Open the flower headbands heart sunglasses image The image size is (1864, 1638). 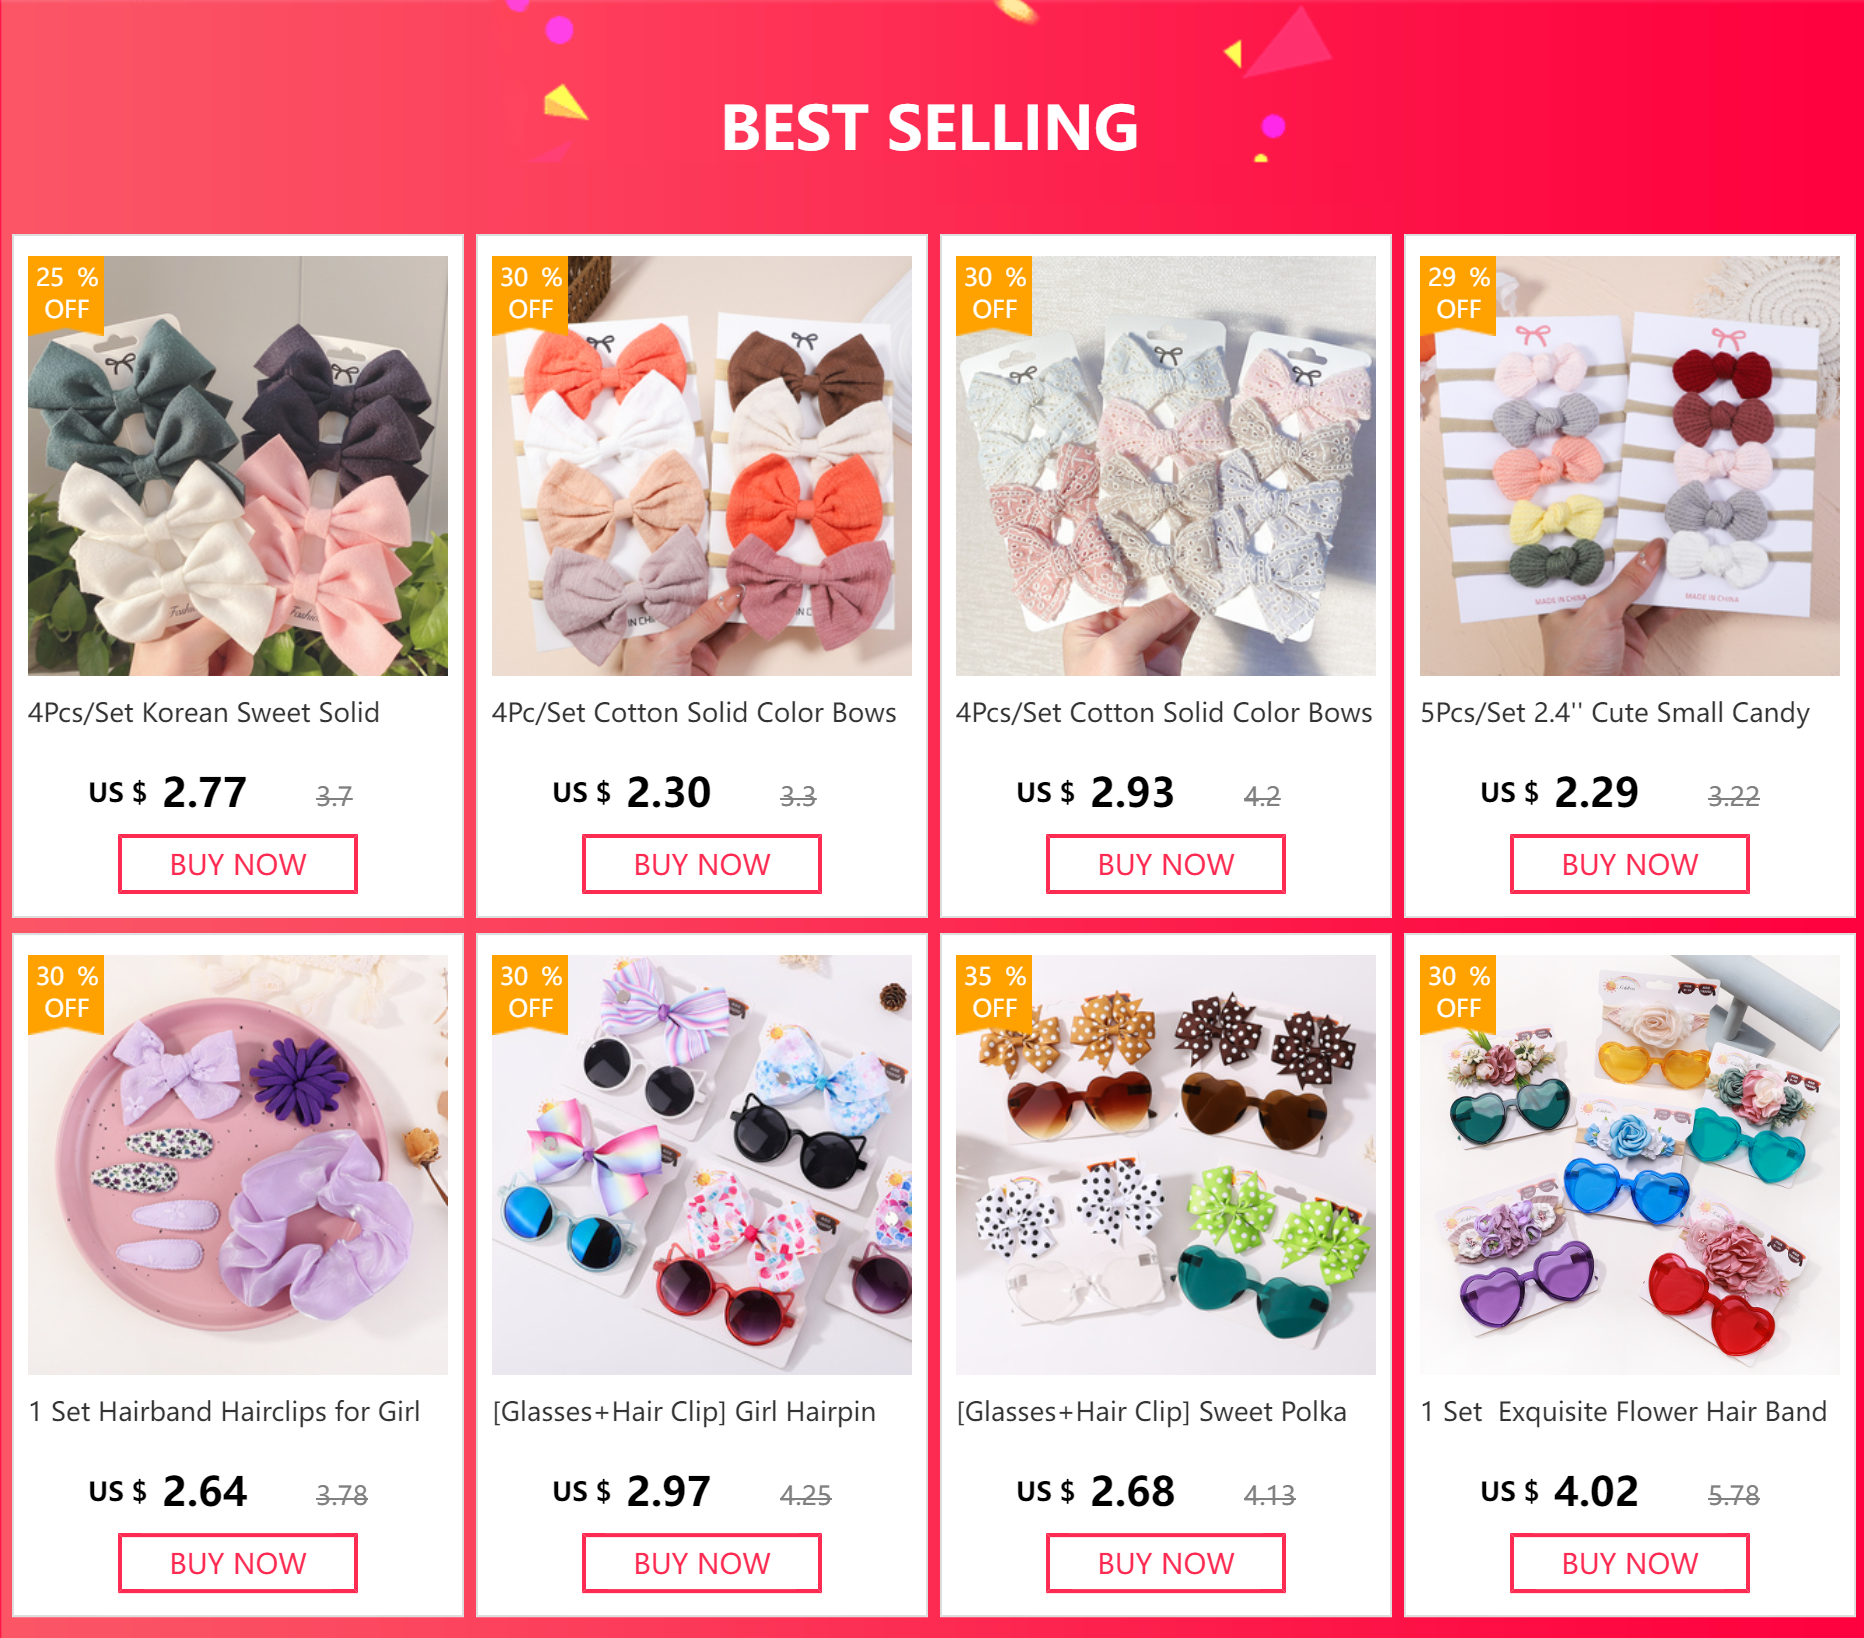point(1630,1165)
